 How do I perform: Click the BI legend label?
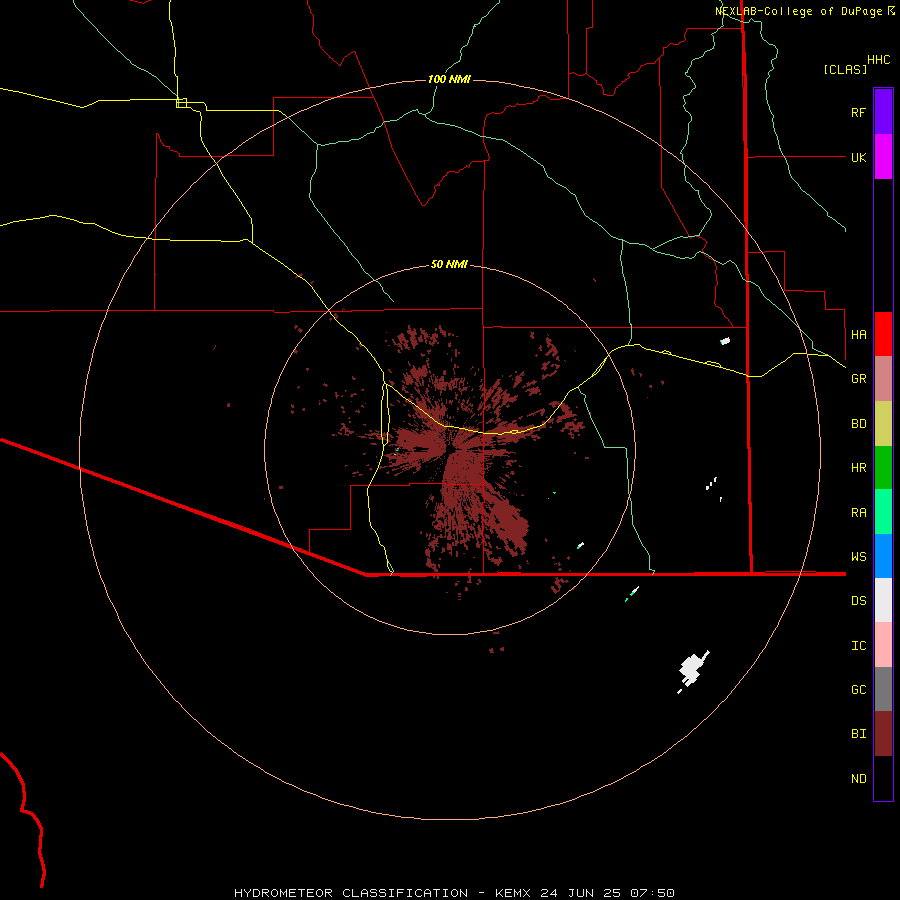[x=858, y=734]
